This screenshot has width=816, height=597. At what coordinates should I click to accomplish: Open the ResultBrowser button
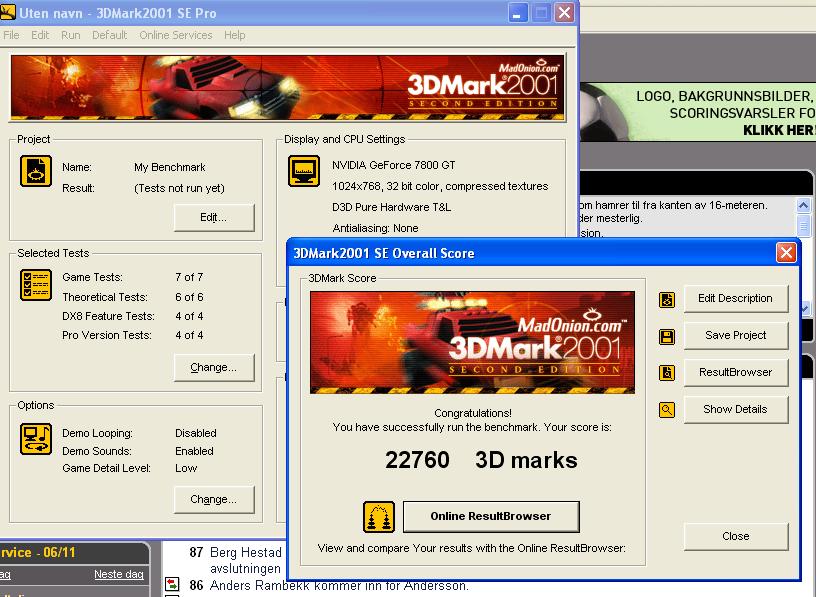(736, 373)
